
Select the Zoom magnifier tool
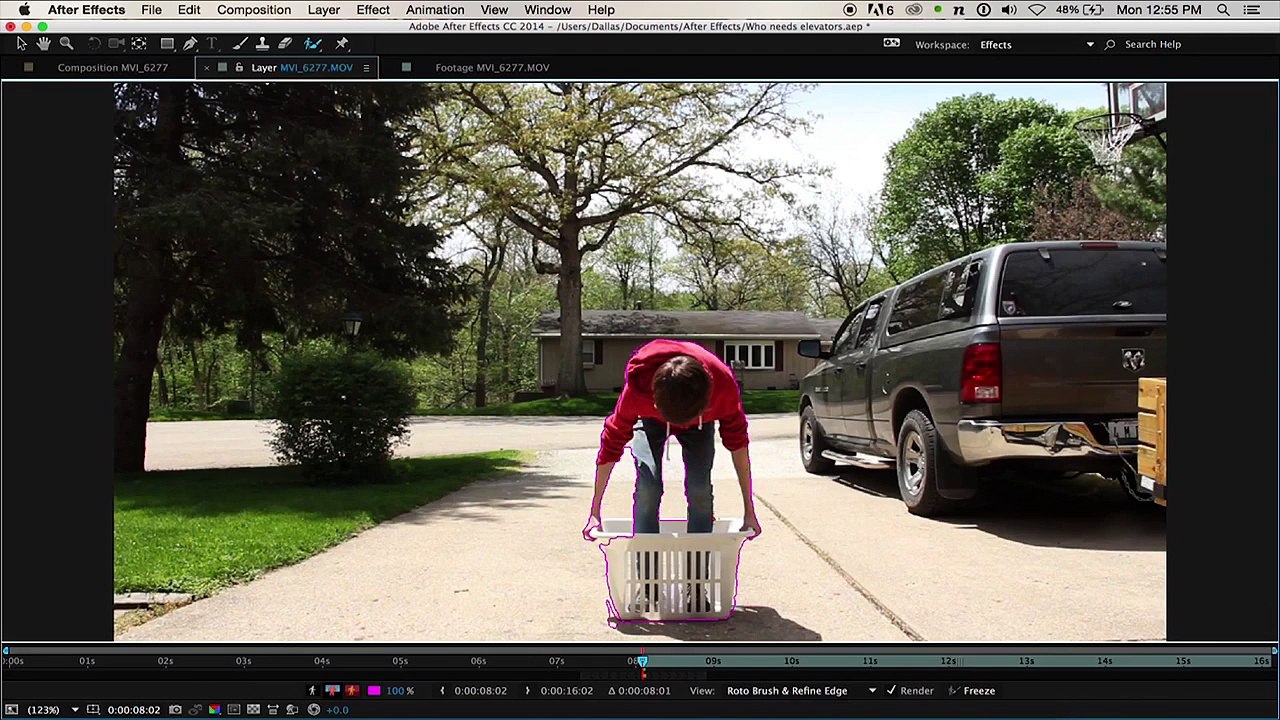pyautogui.click(x=67, y=44)
